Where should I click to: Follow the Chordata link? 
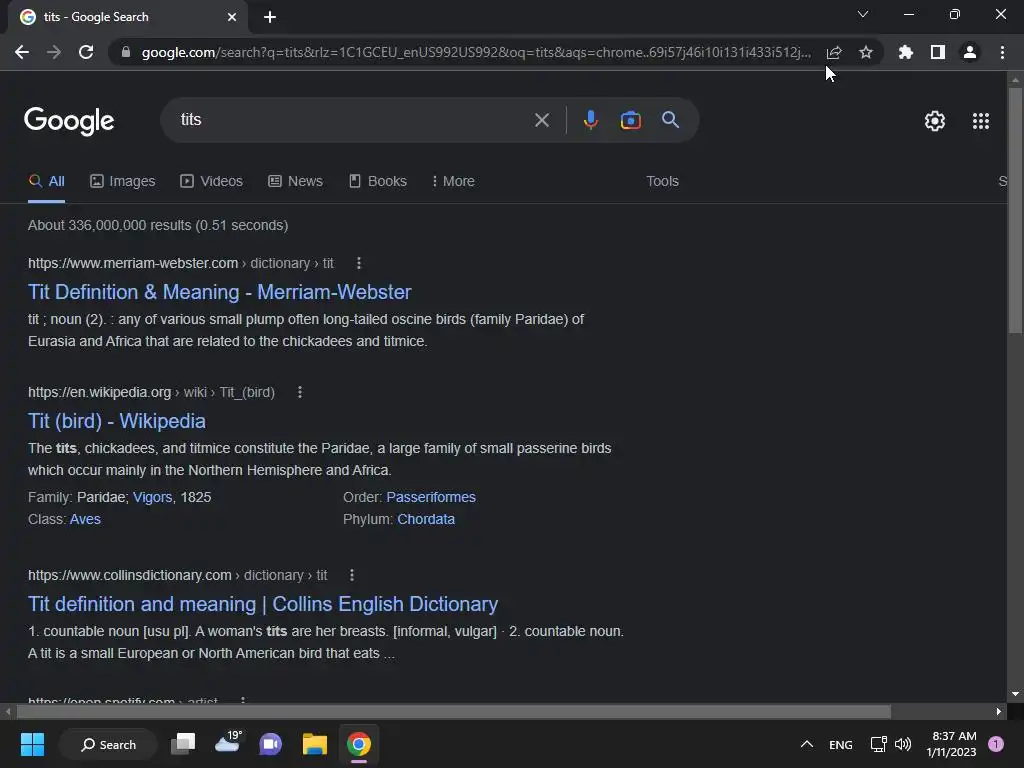click(426, 519)
